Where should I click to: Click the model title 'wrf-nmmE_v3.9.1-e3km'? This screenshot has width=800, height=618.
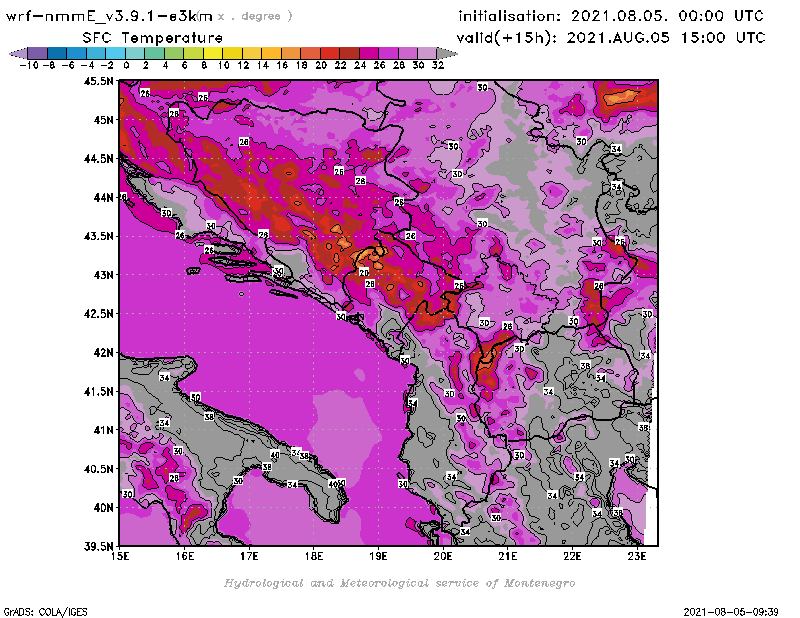109,16
